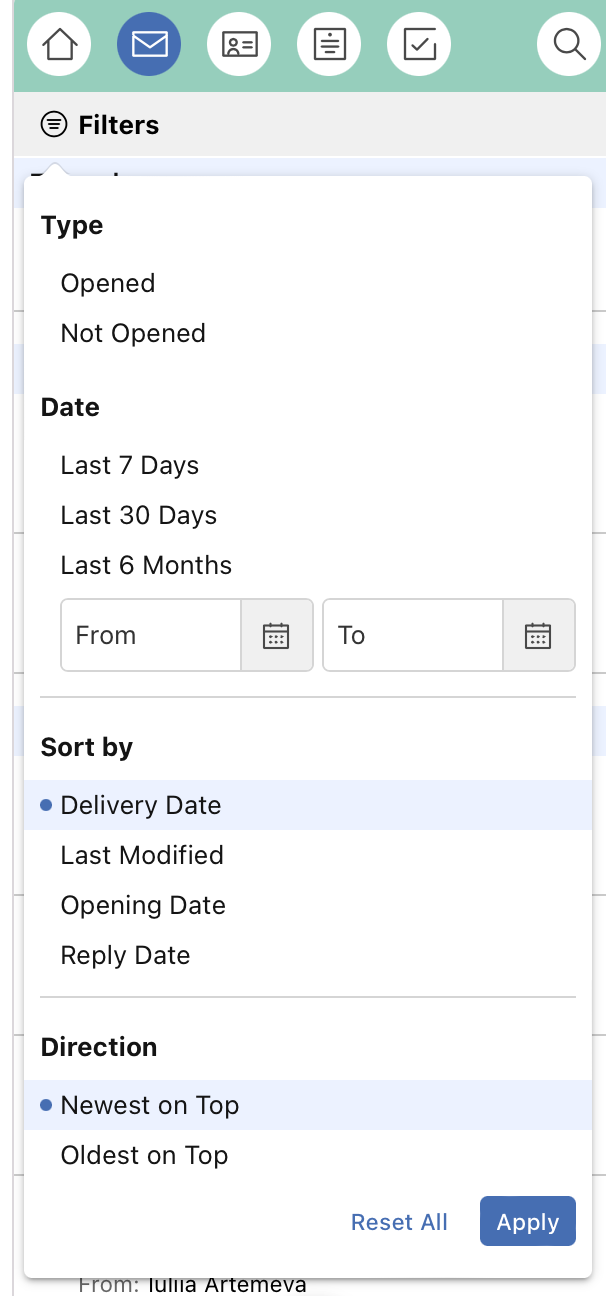The width and height of the screenshot is (606, 1296).
Task: Open the Contacts card icon
Action: tap(239, 44)
